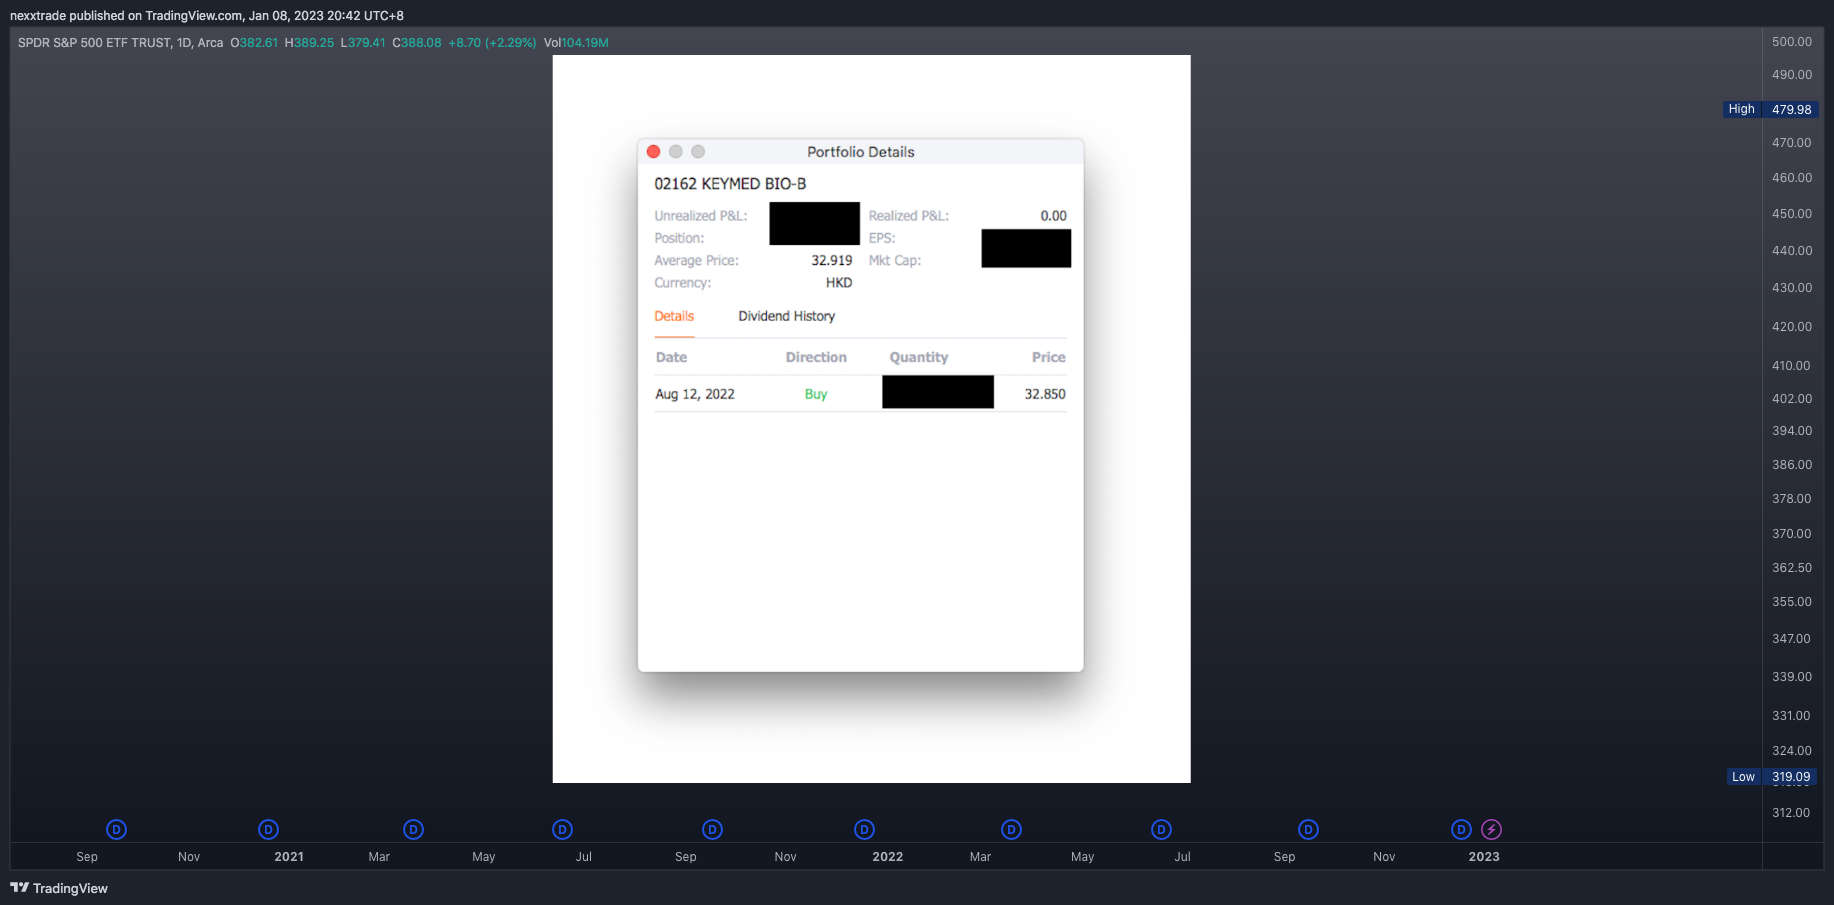Click the TradingView logo at the bottom left
This screenshot has width=1834, height=905.
59,888
